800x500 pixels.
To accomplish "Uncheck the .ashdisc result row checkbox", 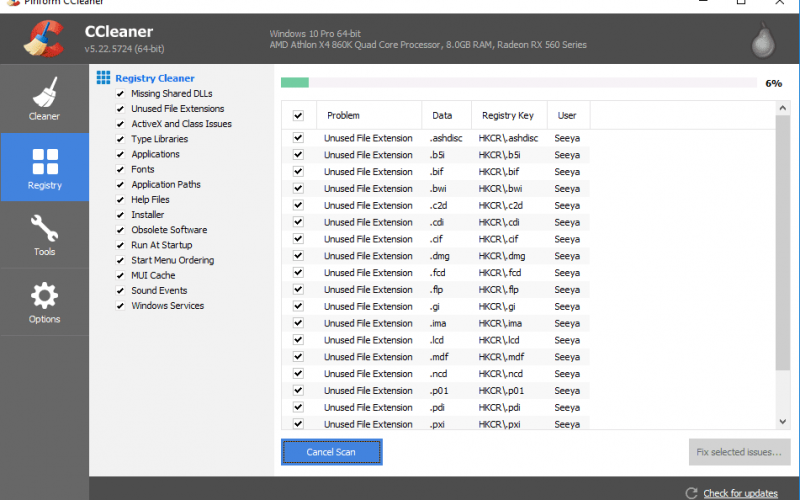I will tap(298, 138).
